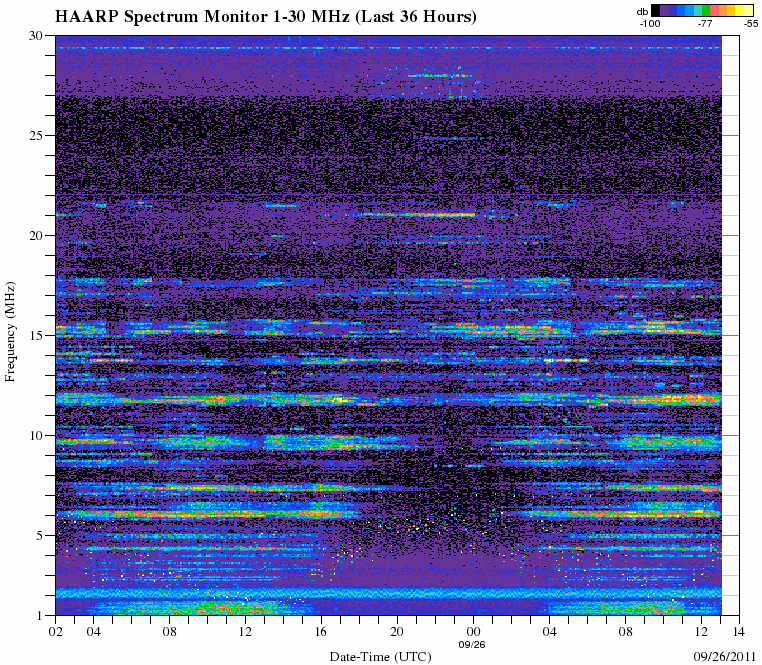Viewport: 762px width, 665px height.
Task: Click the 14 hour label at axis end
Action: [x=740, y=632]
